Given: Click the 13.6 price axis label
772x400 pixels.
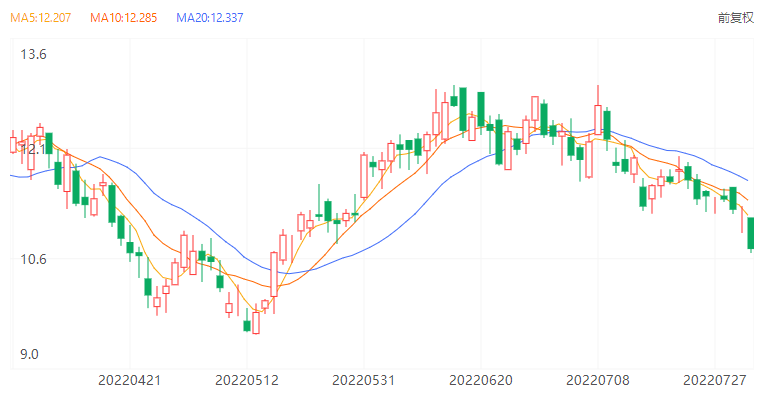Looking at the screenshot, I should click(x=34, y=55).
